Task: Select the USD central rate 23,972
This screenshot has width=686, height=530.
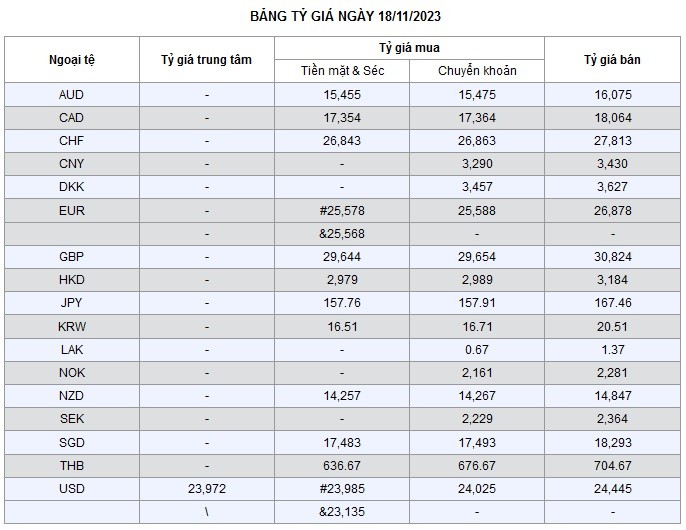Action: click(x=206, y=488)
